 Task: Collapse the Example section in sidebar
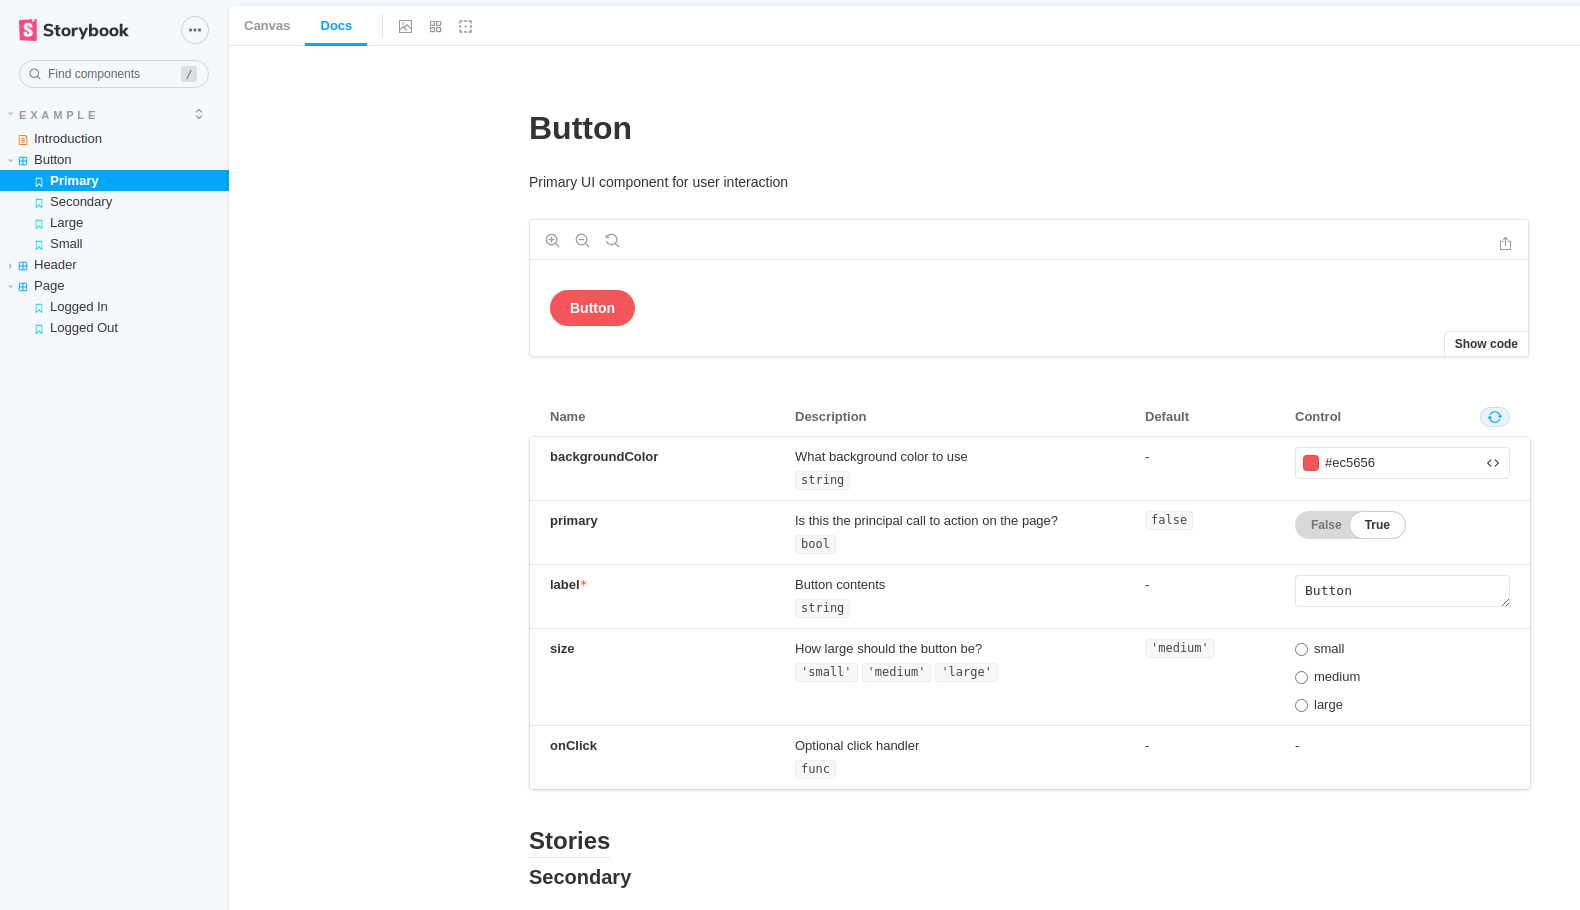[57, 115]
